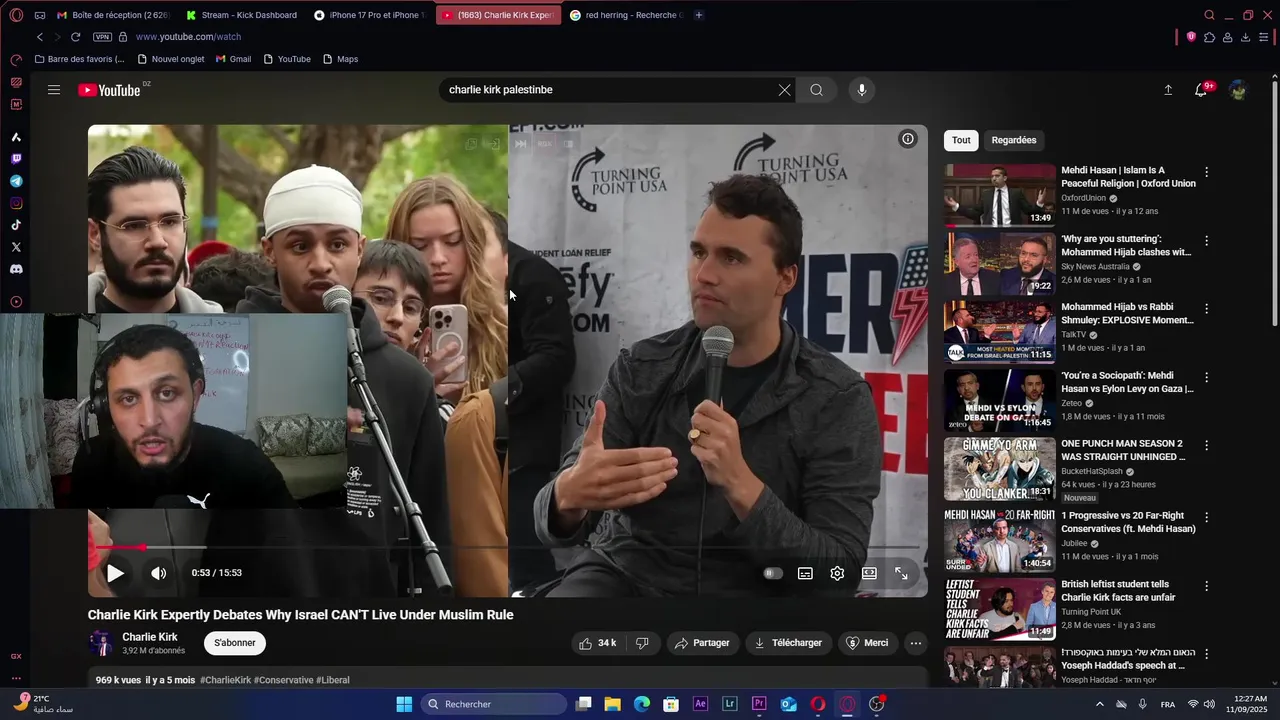Viewport: 1280px width, 720px height.
Task: Open Discord in the Opera sidebar
Action: pos(16,269)
